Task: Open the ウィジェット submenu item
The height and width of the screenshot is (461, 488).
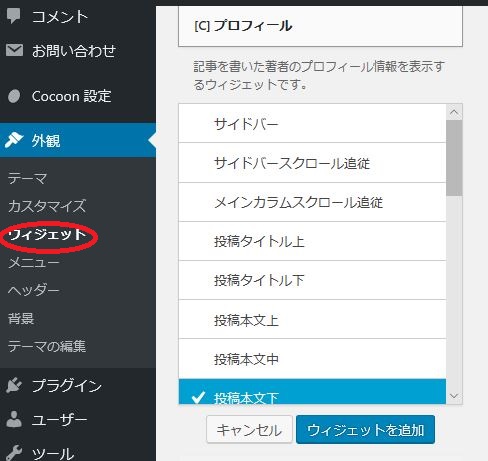Action: pos(47,235)
